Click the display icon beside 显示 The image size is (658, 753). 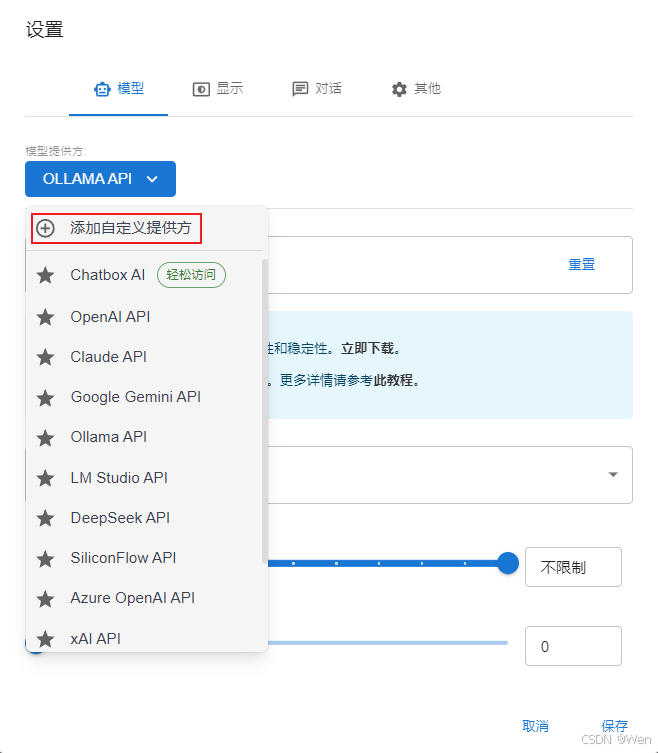(x=201, y=89)
